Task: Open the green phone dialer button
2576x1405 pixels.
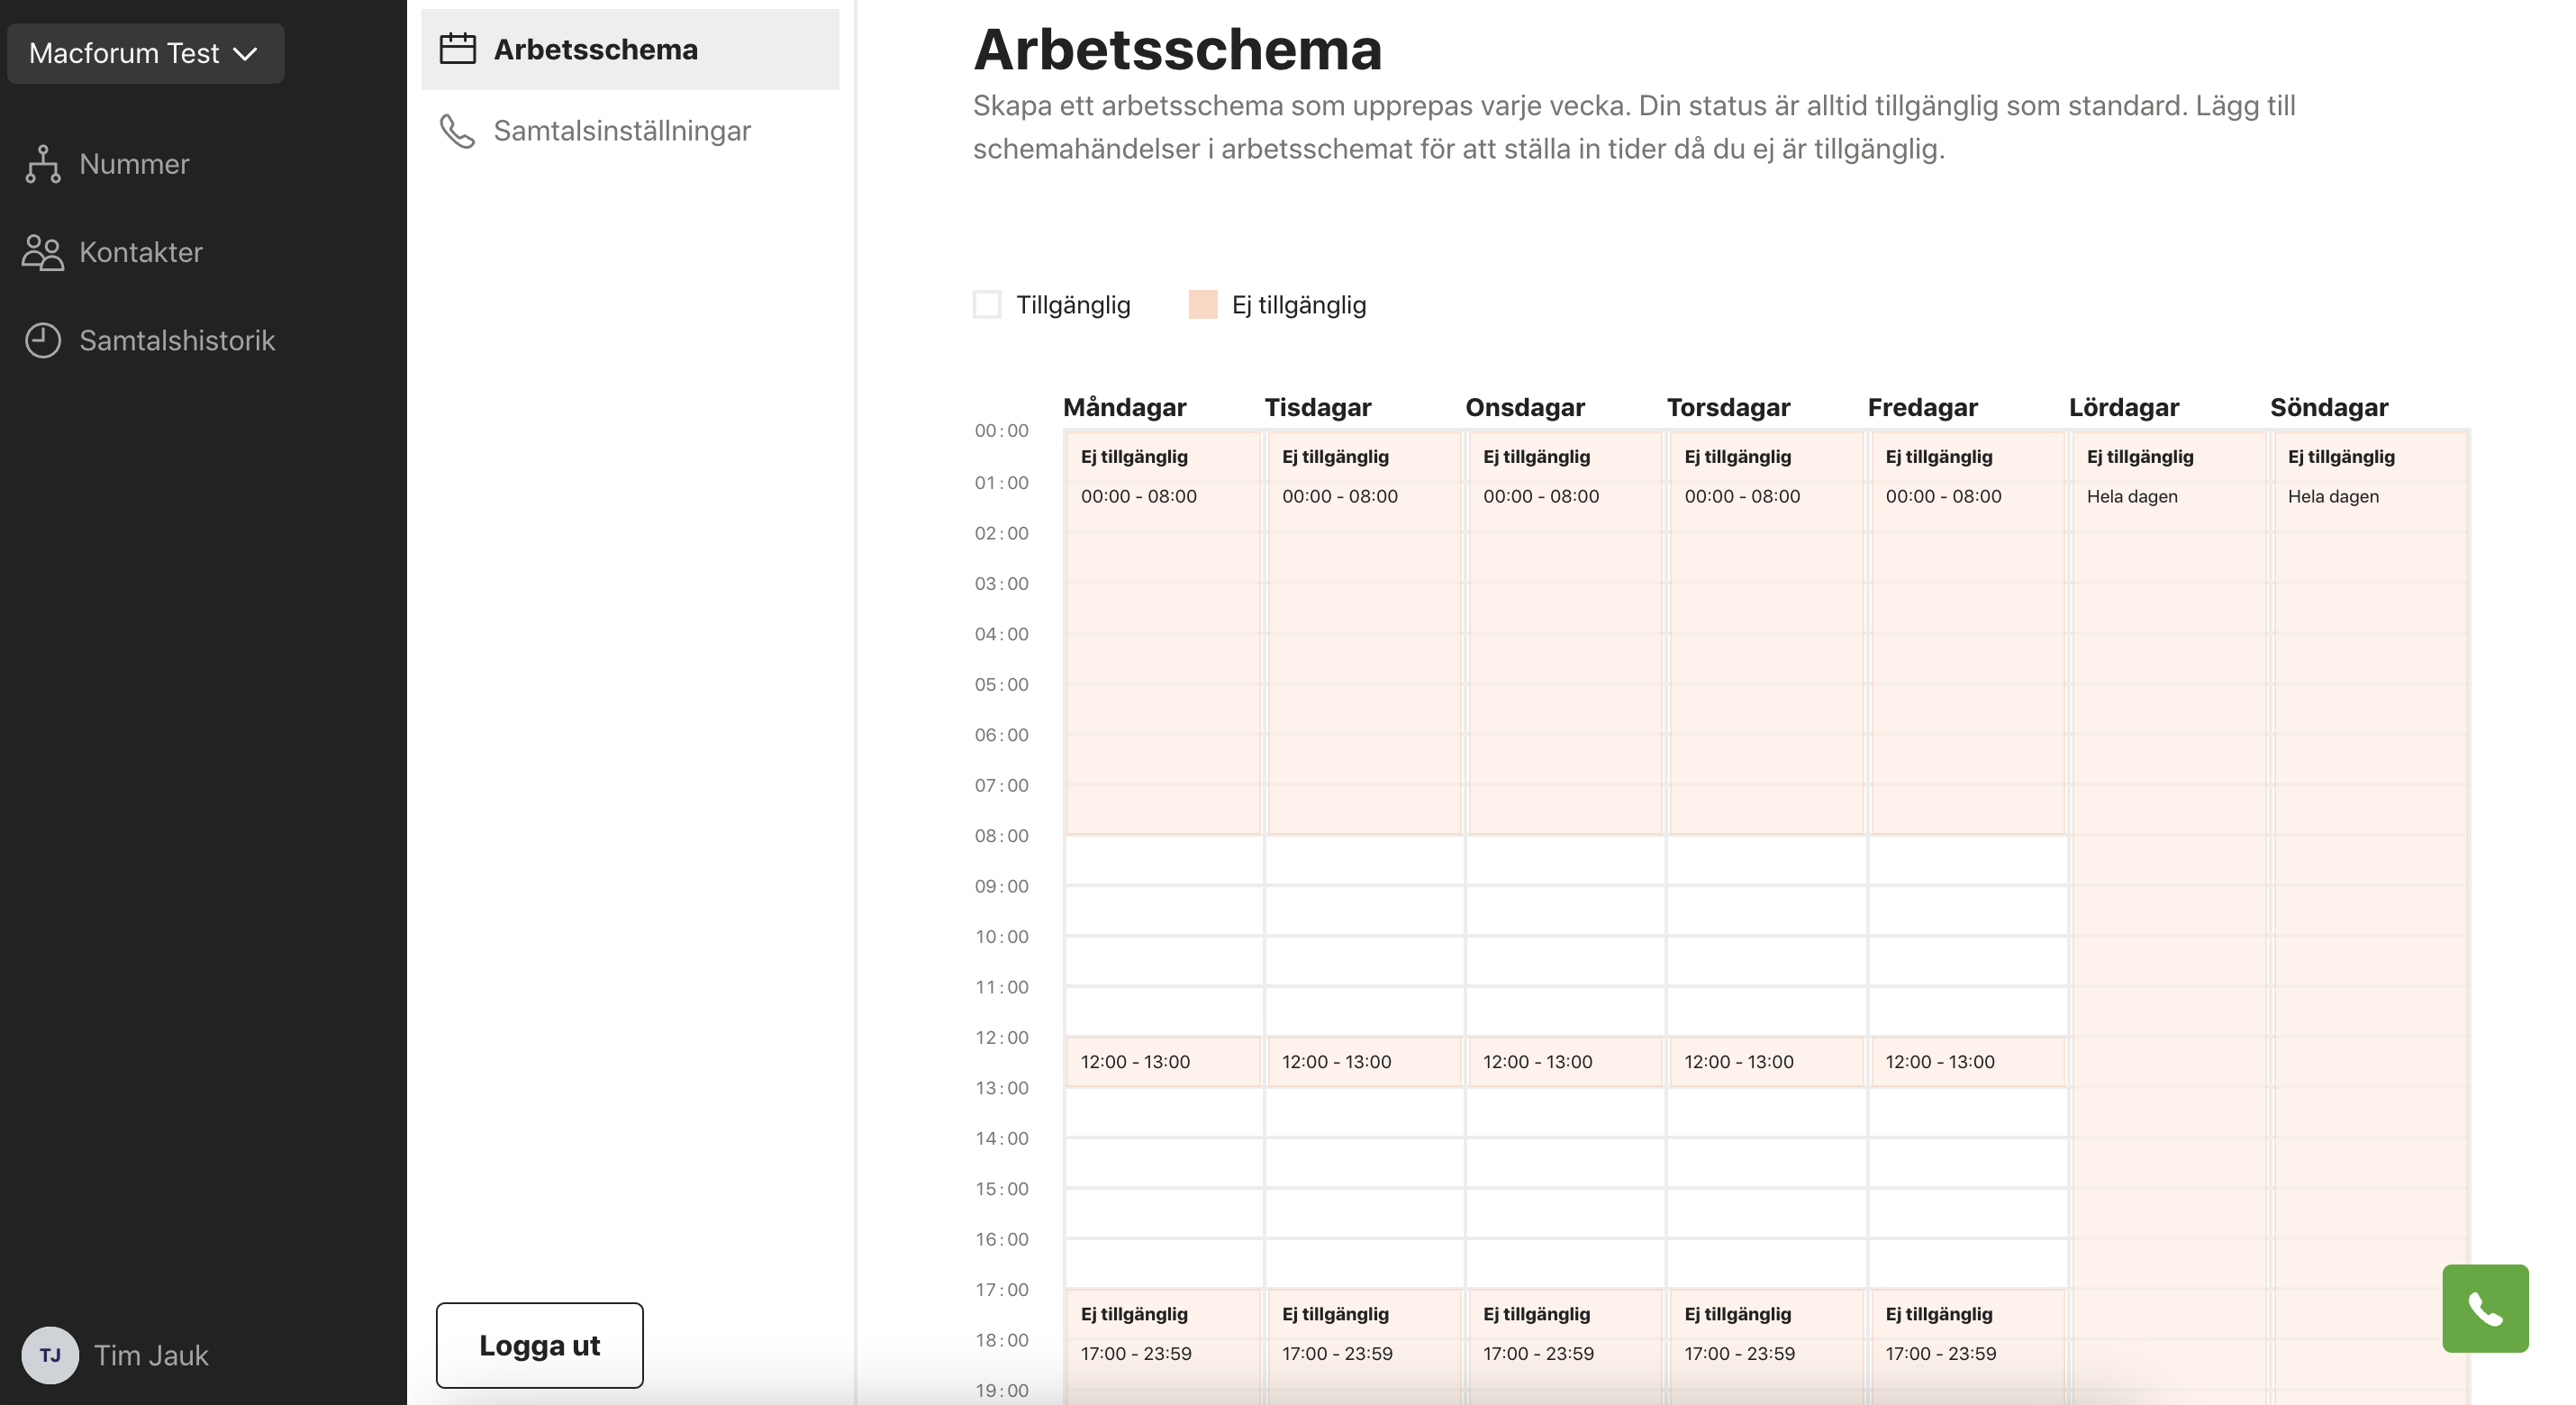Action: click(2485, 1308)
